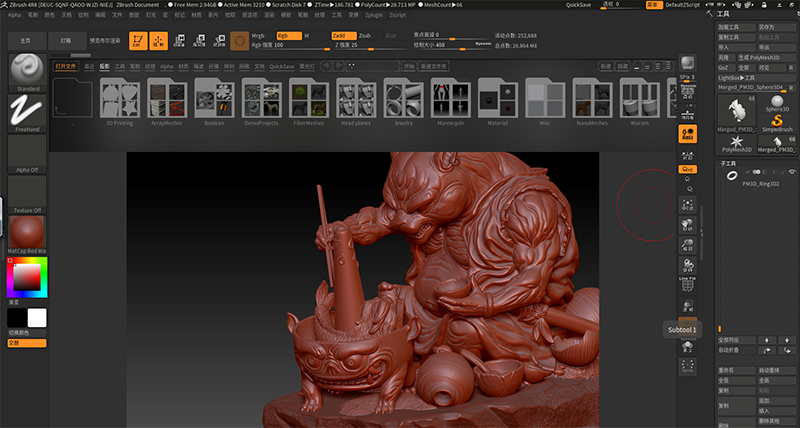
Task: Open the NanoMeshes folder
Action: pyautogui.click(x=592, y=102)
